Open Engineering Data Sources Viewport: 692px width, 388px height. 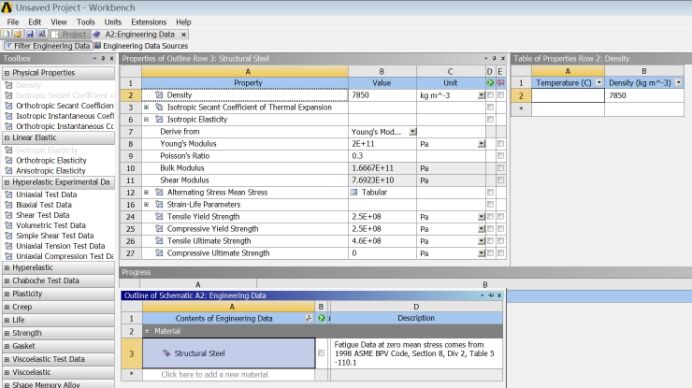coord(141,46)
